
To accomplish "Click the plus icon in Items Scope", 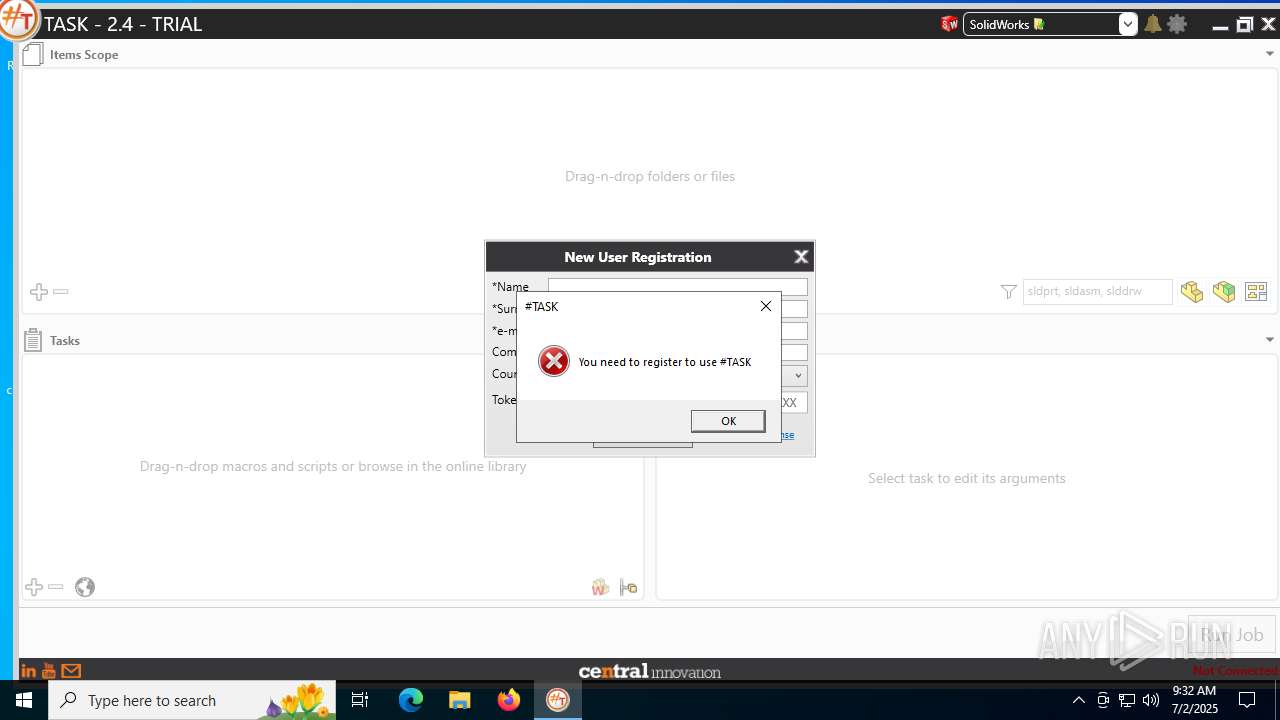I will [x=39, y=292].
